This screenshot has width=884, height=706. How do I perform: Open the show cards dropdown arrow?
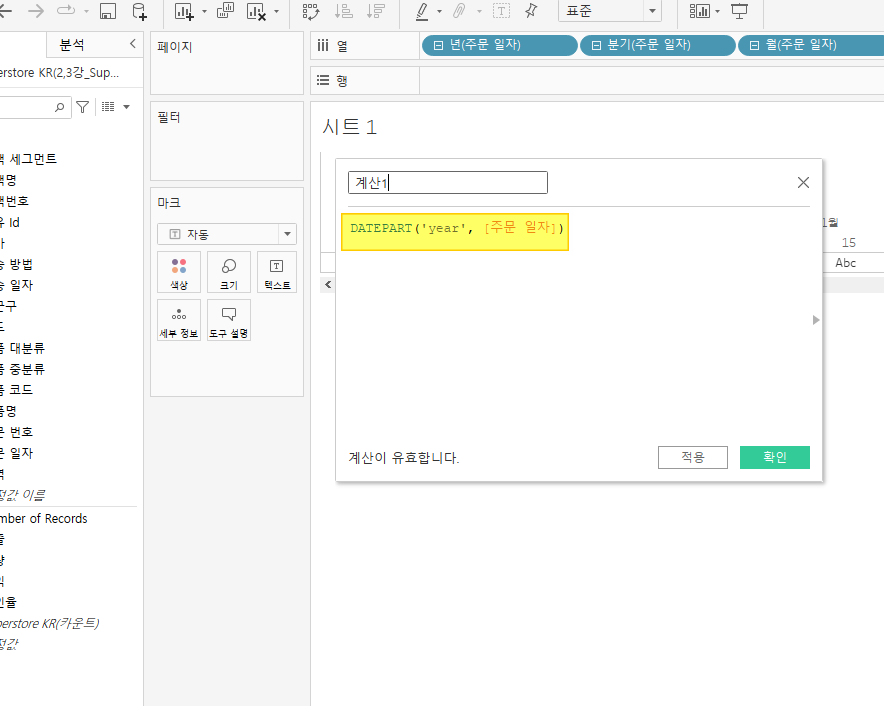pyautogui.click(x=717, y=11)
